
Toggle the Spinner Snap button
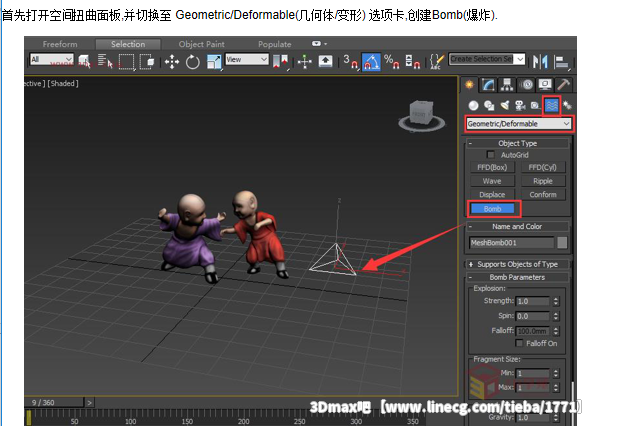pos(413,61)
